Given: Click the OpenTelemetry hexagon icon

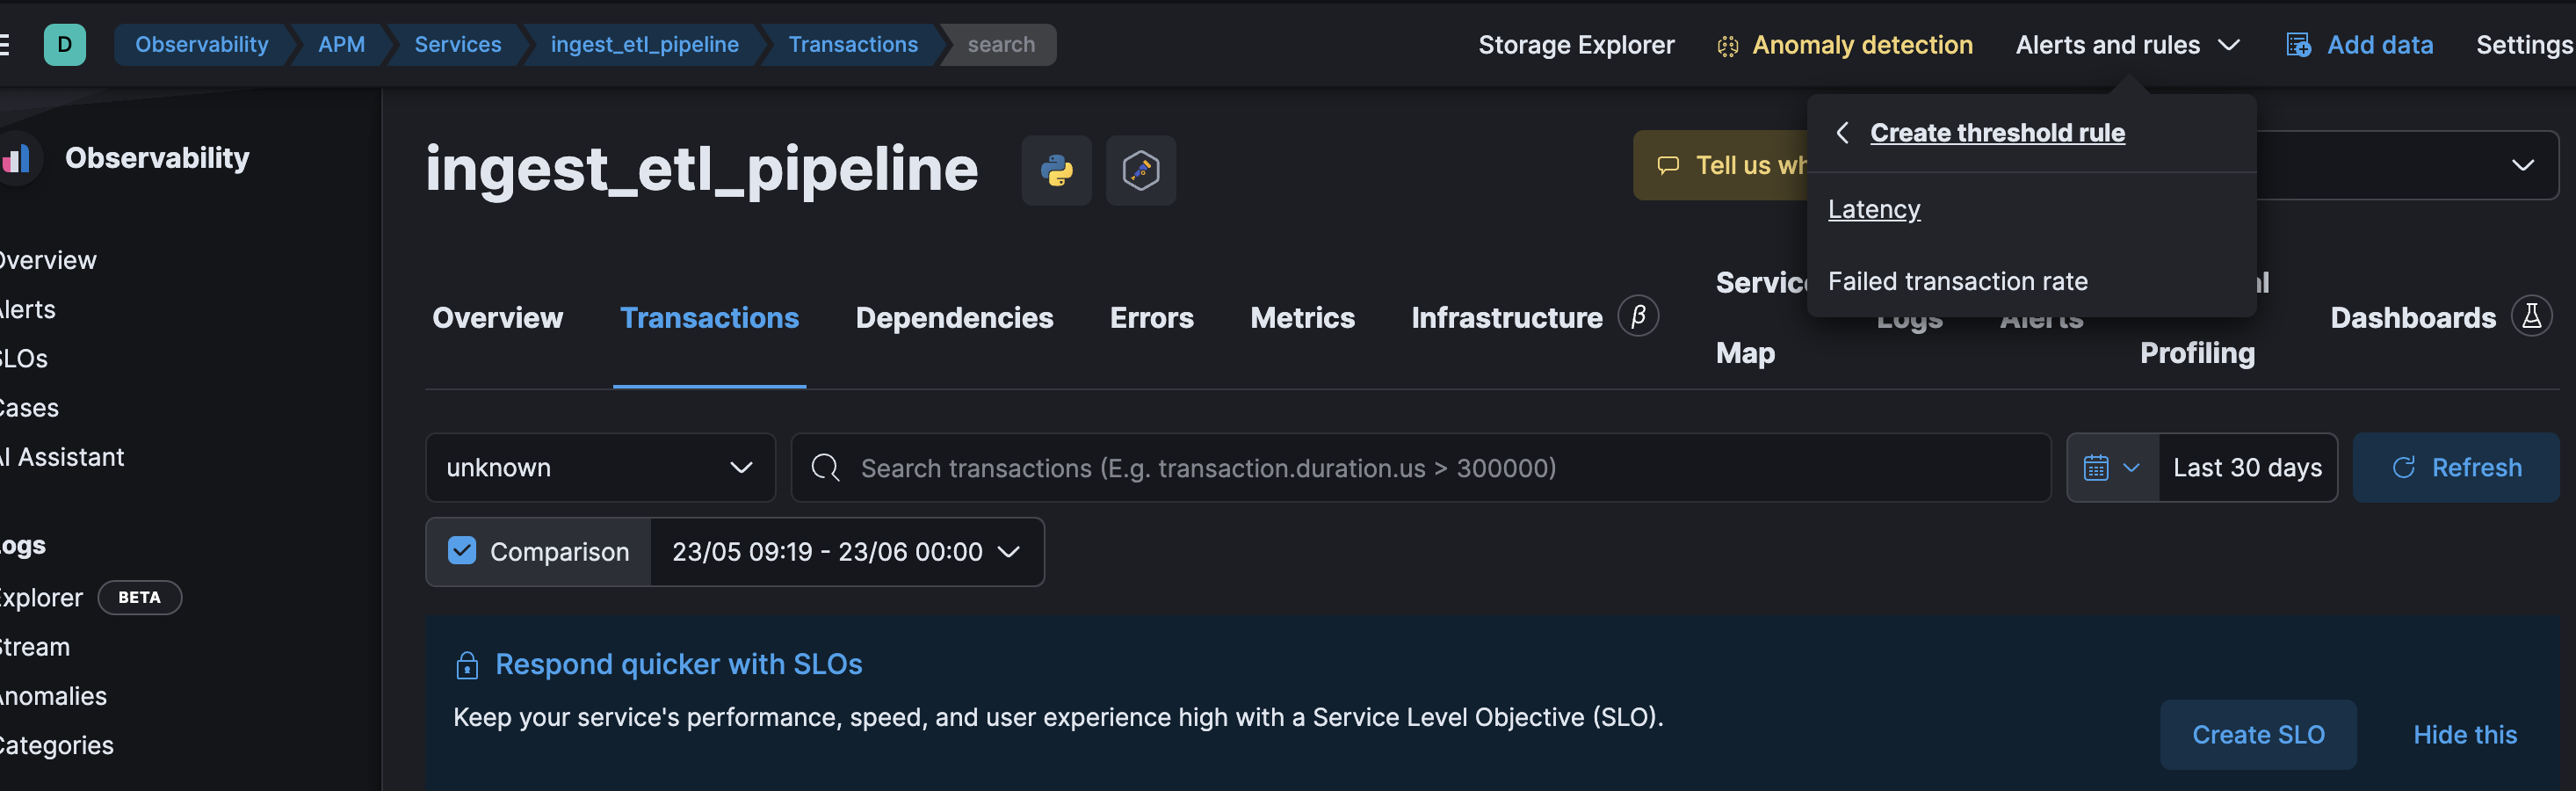Looking at the screenshot, I should (x=1140, y=170).
